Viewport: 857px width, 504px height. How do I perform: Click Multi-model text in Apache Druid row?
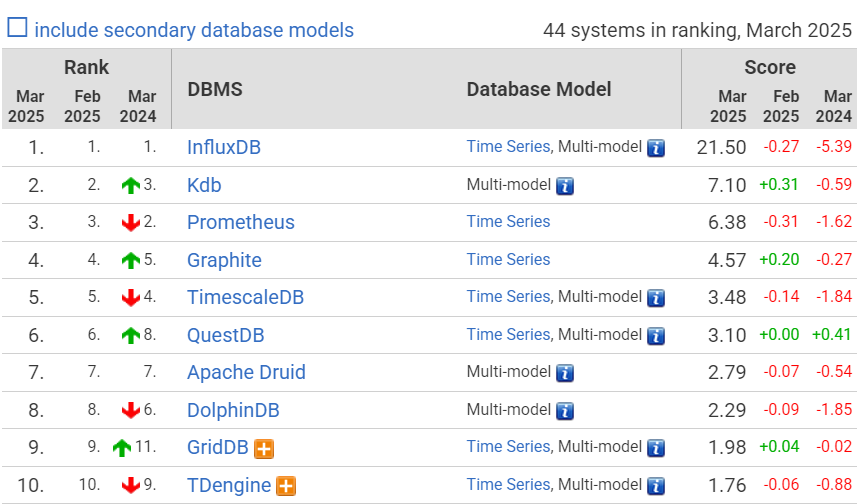click(x=508, y=372)
